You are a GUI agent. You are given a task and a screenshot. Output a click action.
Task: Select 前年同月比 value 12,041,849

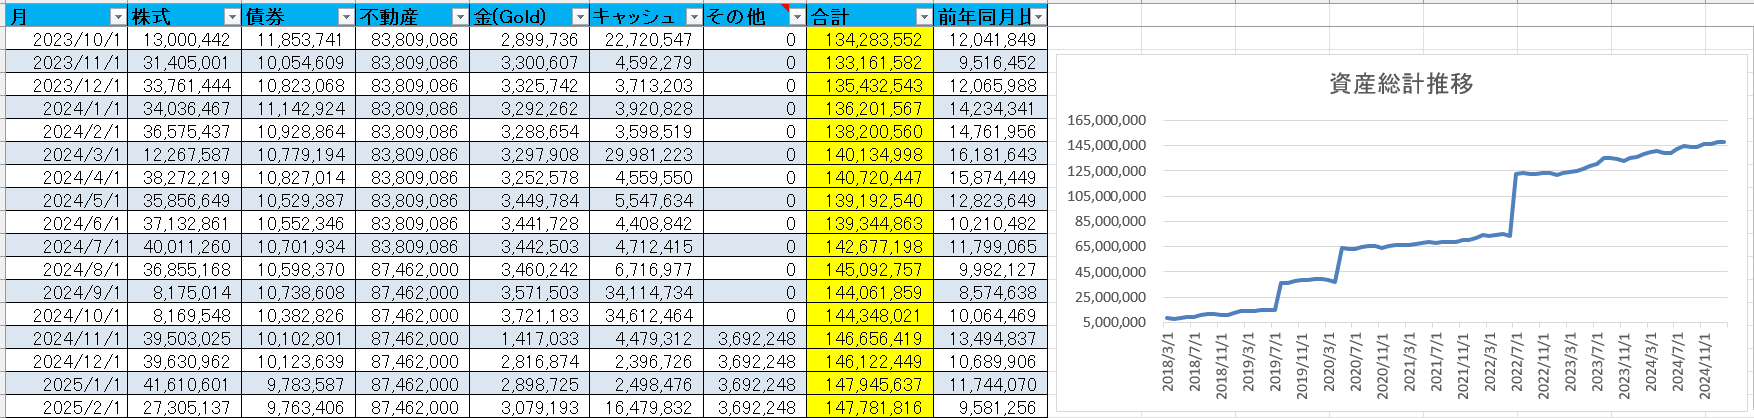click(x=991, y=40)
